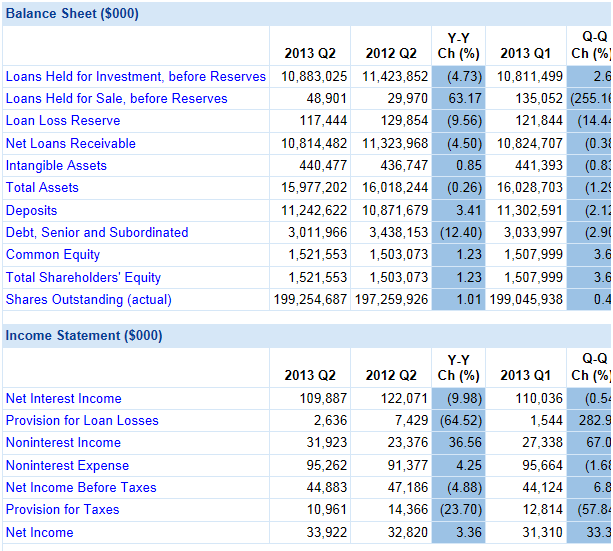
Task: Click the Balance Sheet ($000) section header
Action: (72, 14)
